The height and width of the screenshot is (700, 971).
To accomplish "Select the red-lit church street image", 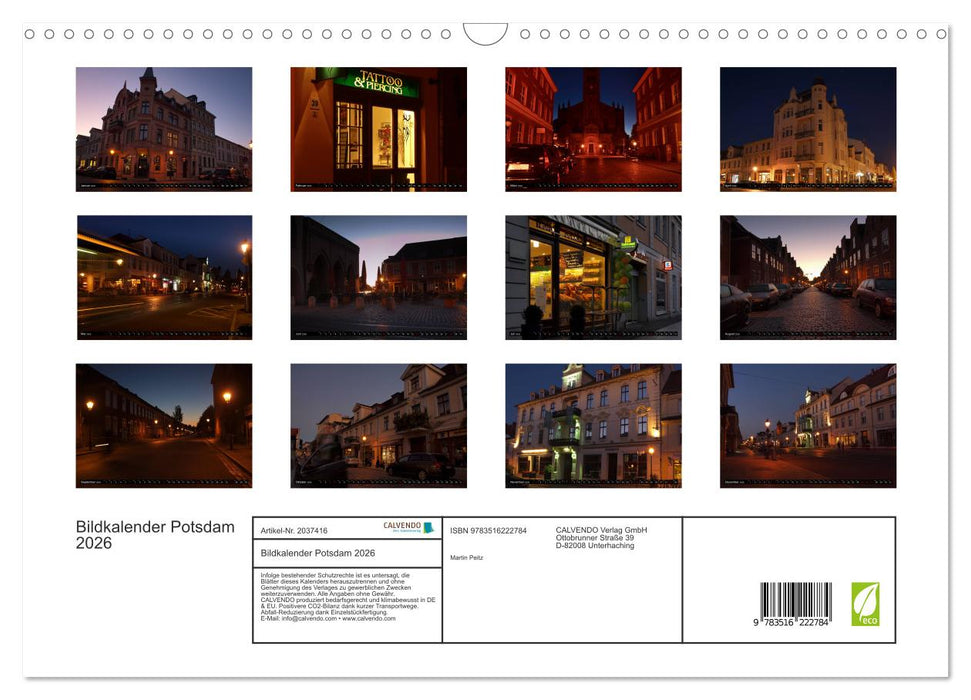I will (x=592, y=128).
